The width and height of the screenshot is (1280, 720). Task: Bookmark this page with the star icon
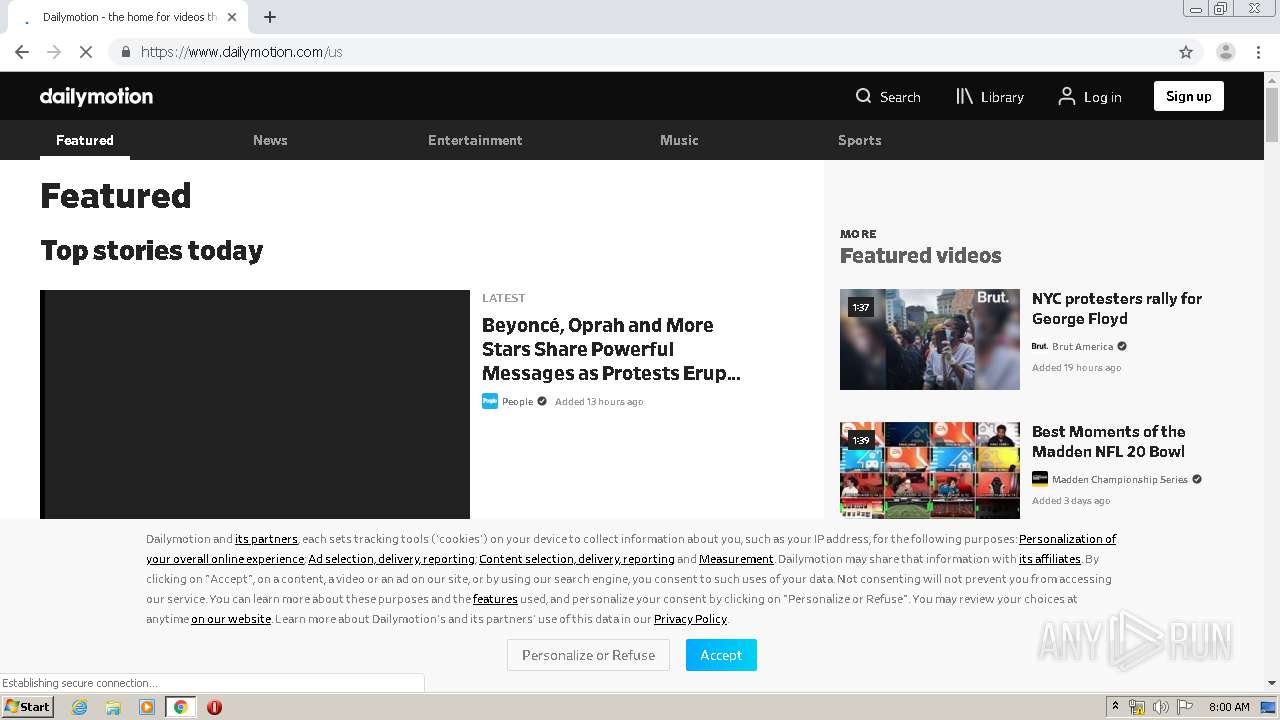[x=1186, y=52]
